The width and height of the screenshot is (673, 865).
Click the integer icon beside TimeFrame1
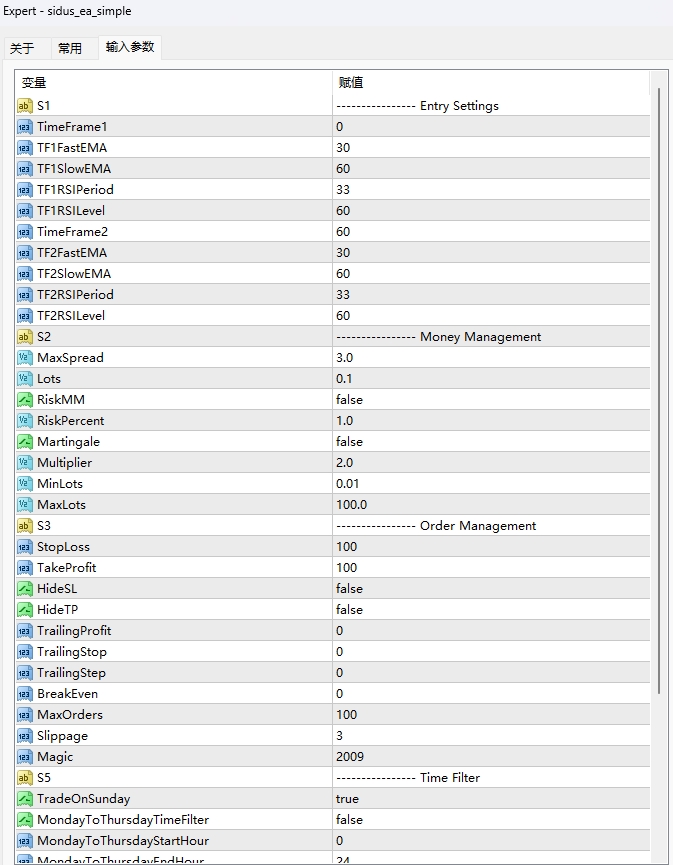(24, 127)
